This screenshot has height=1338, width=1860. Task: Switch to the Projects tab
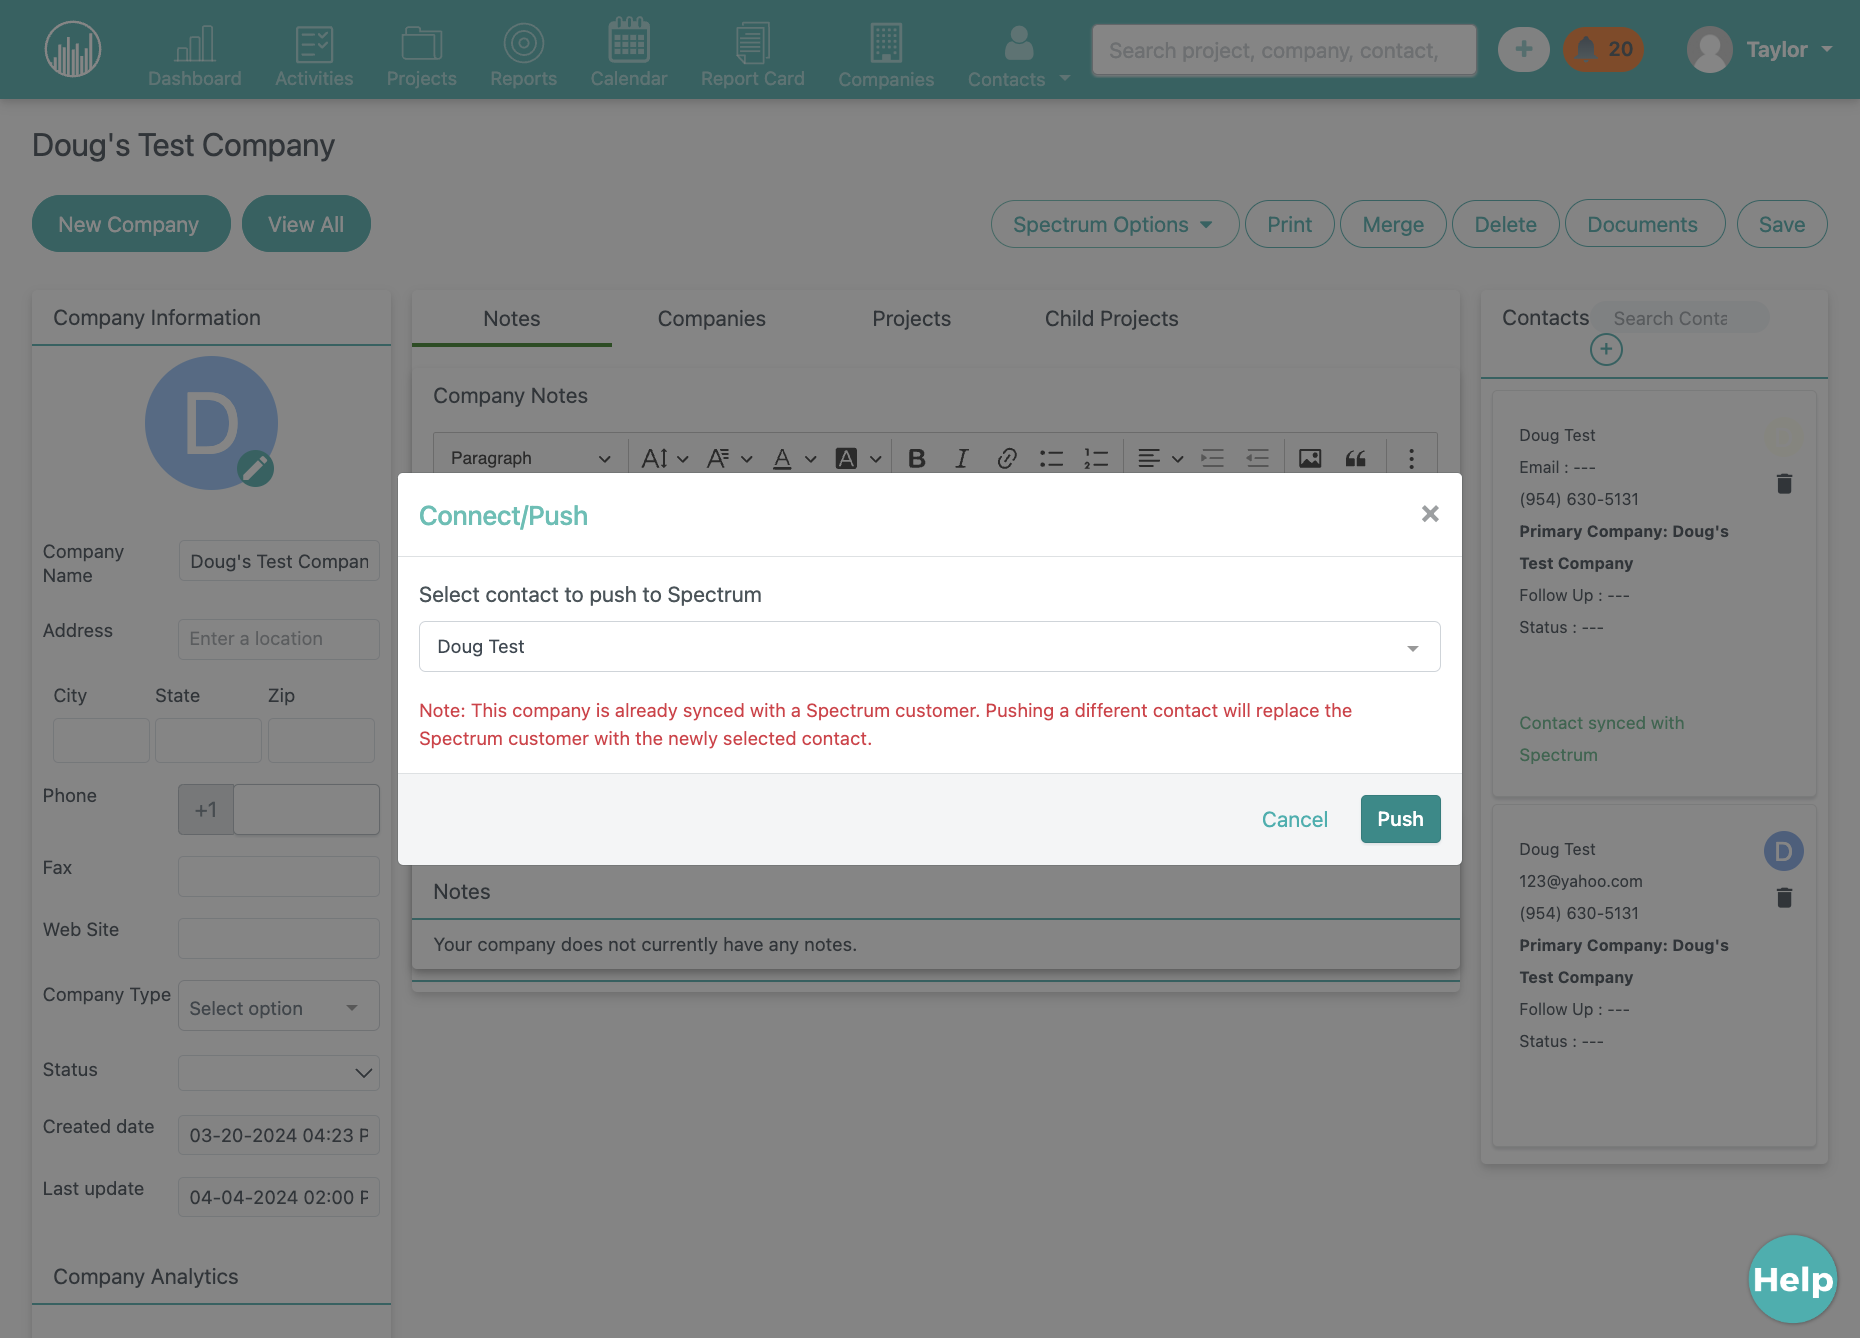coord(912,319)
